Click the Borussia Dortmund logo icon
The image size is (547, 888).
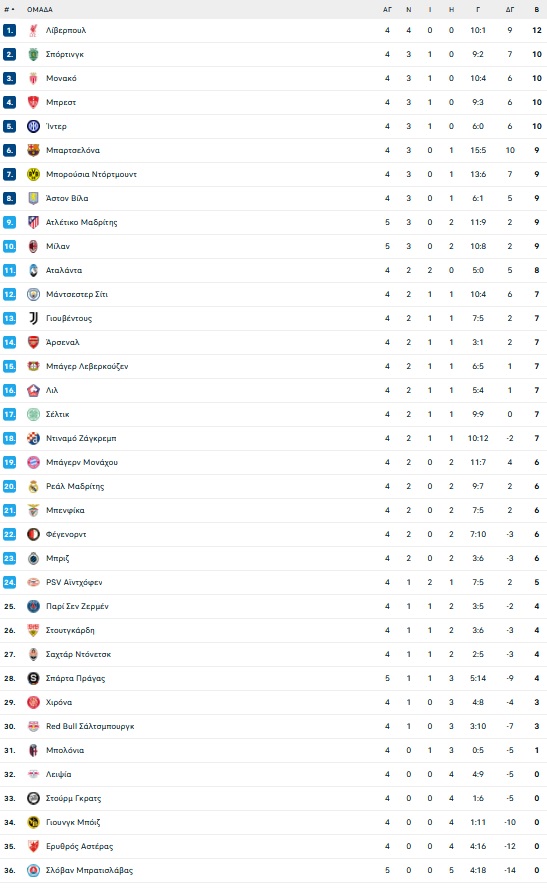33,174
